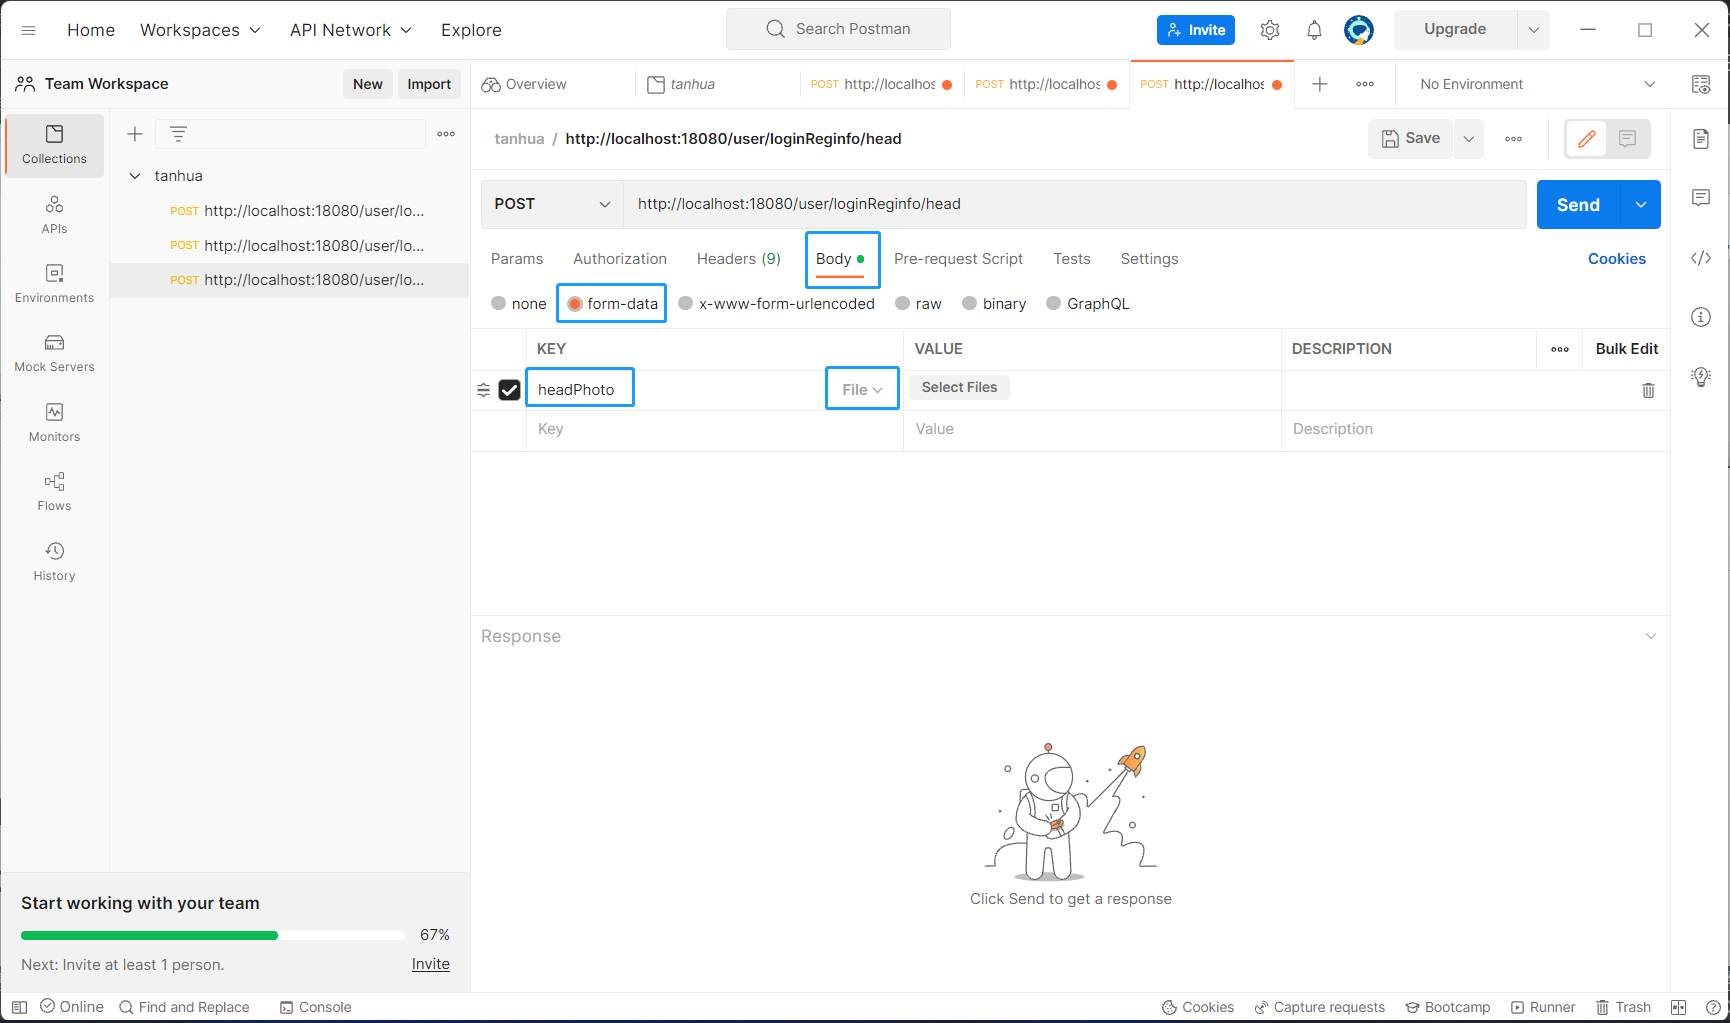Click the blue Invite button
Image resolution: width=1730 pixels, height=1023 pixels.
(x=1196, y=30)
